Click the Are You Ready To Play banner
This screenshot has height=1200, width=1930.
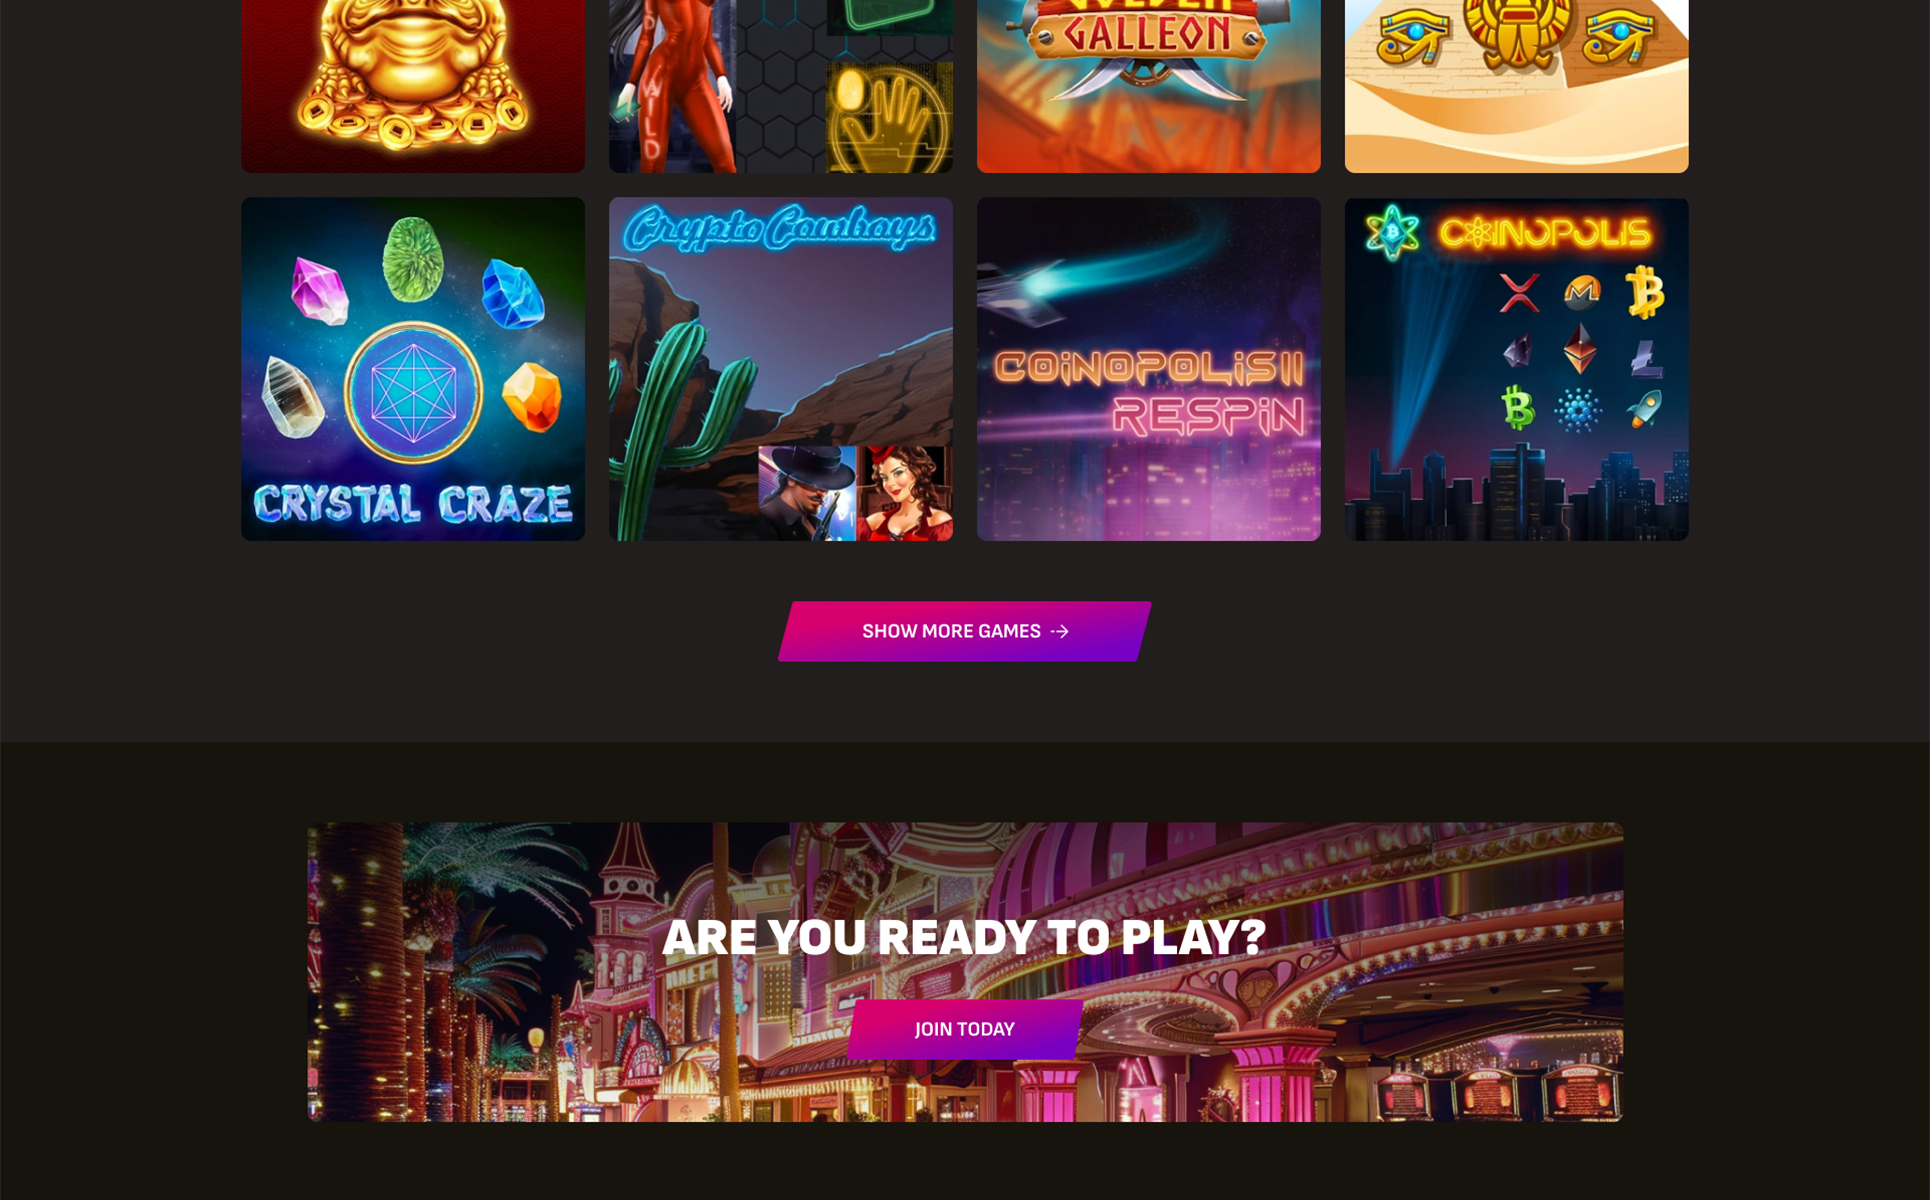[965, 971]
